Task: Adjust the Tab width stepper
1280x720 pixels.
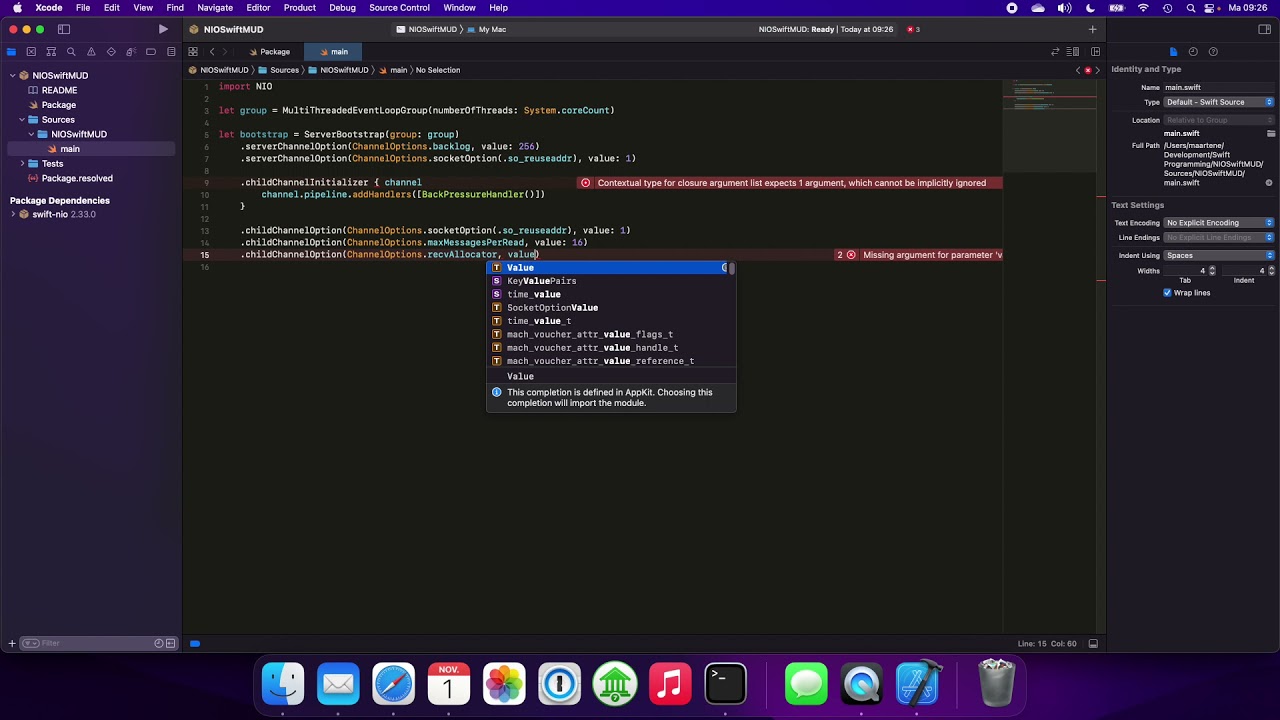Action: (1212, 271)
